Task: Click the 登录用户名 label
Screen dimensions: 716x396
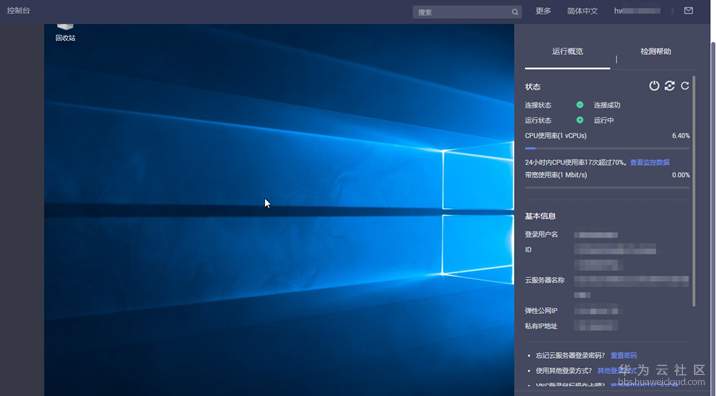Action: (541, 234)
